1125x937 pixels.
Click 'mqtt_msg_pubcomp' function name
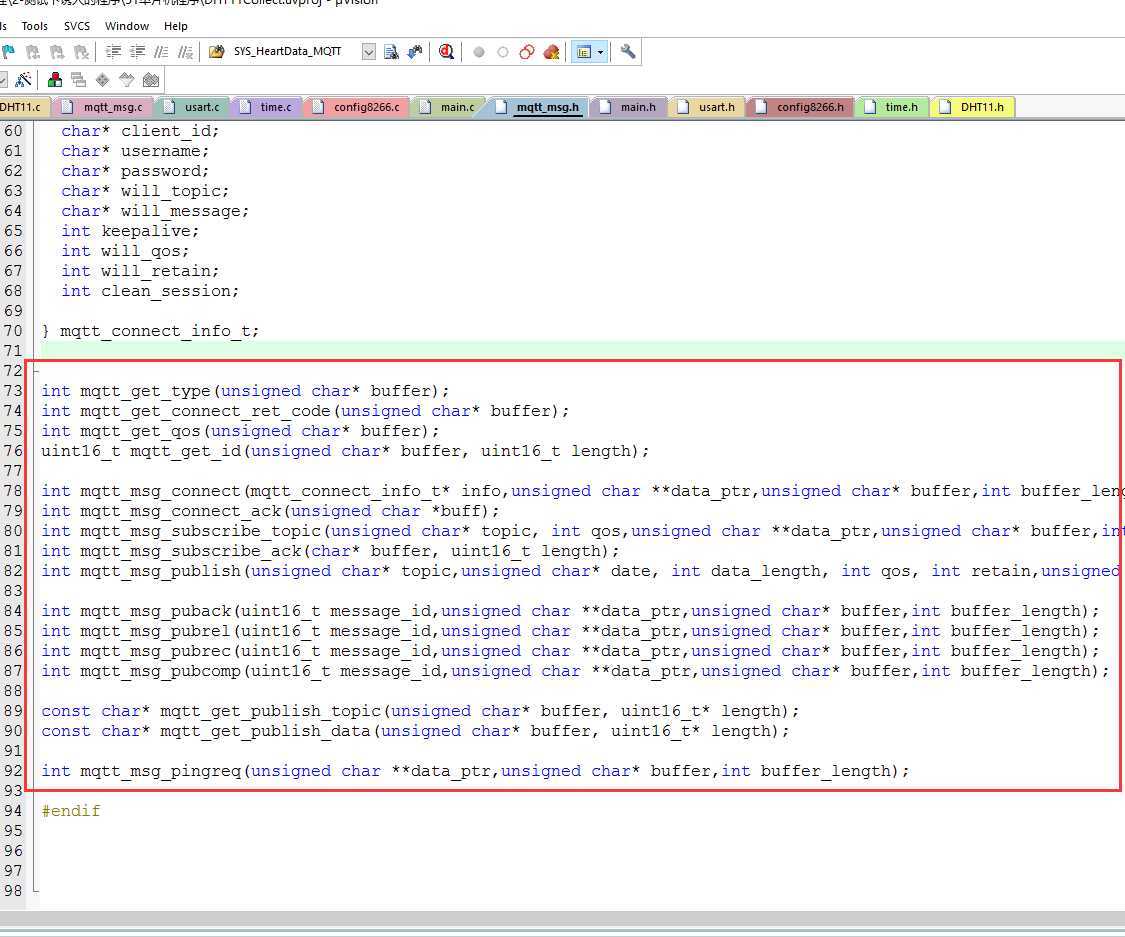click(x=161, y=672)
